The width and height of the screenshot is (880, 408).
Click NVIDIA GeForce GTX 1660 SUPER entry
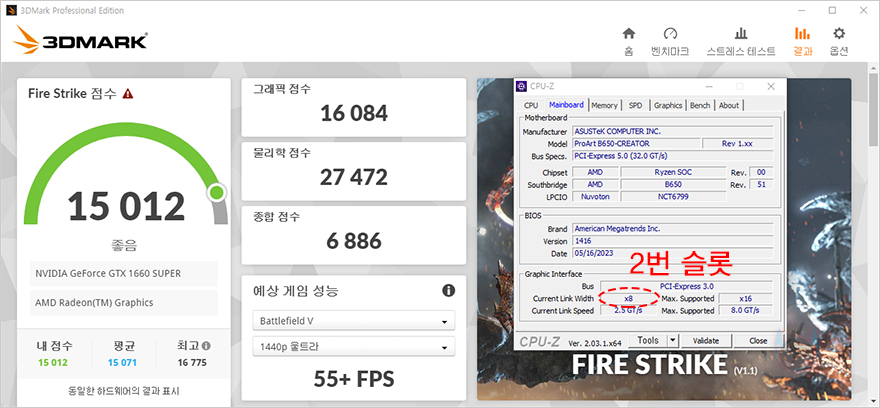coord(123,273)
